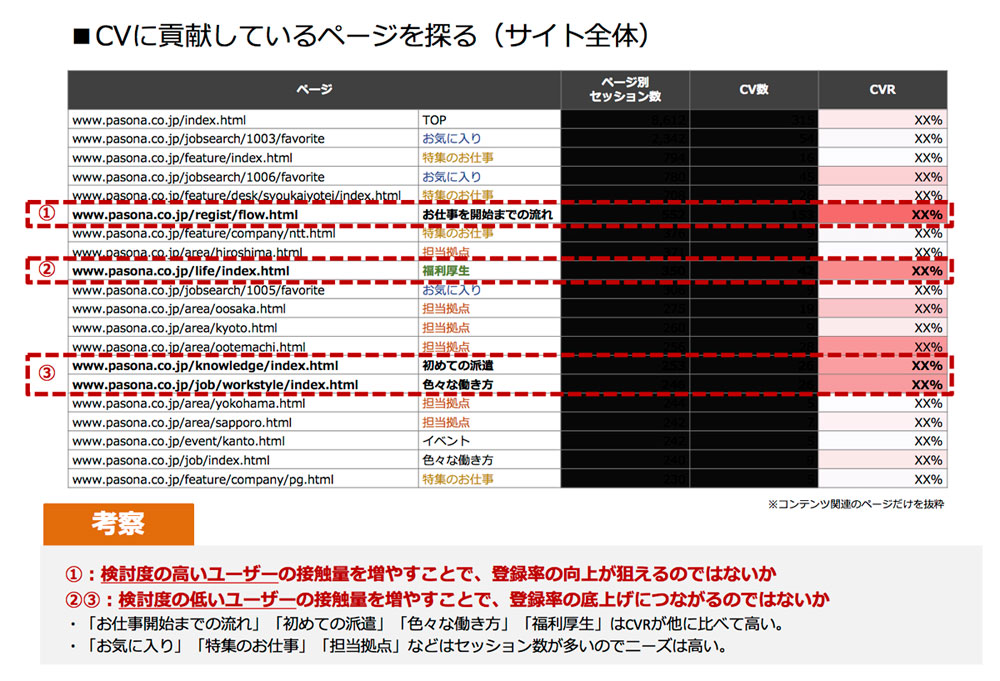
Task: Click the ページ別セッション数 column header
Action: (x=625, y=90)
